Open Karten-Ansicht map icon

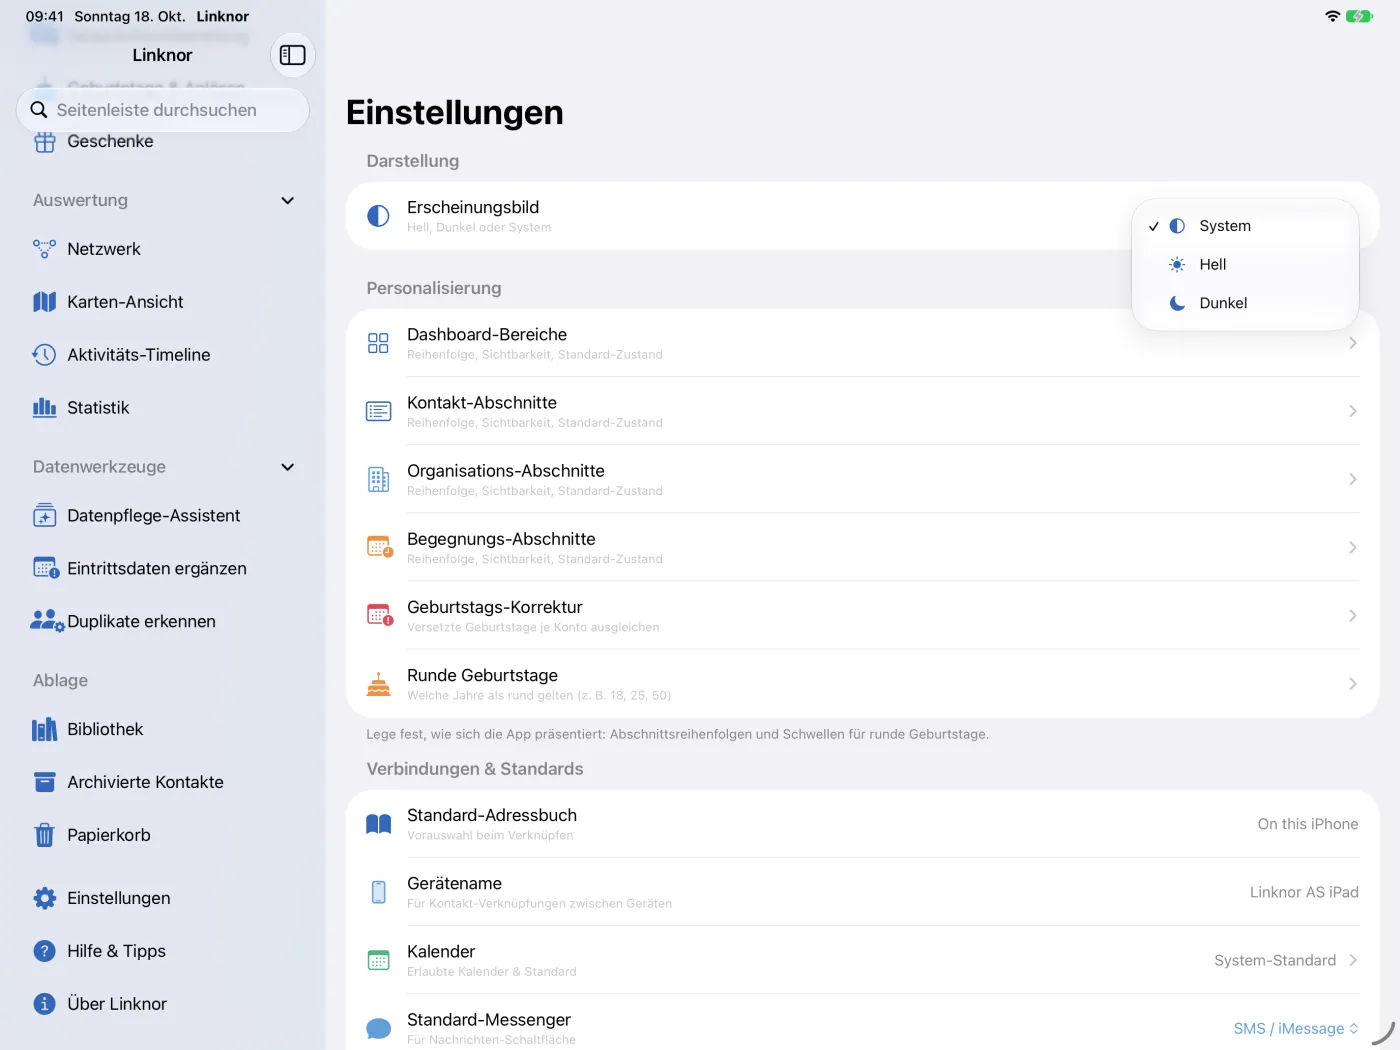pyautogui.click(x=44, y=302)
